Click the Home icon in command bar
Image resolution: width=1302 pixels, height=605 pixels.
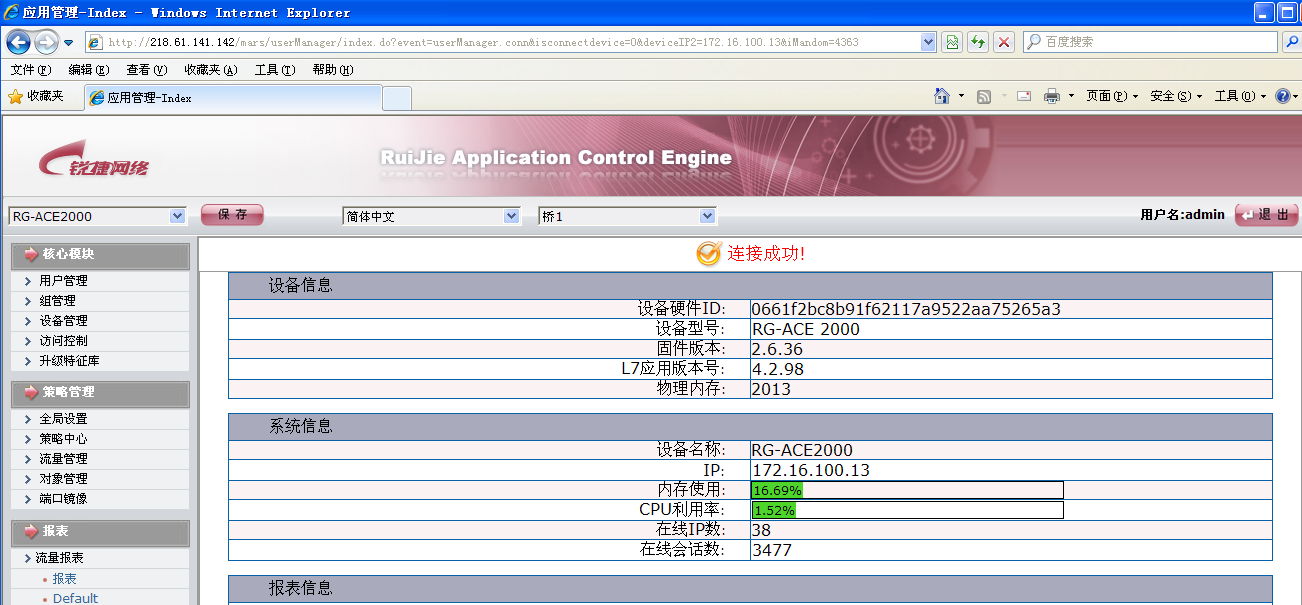(x=942, y=96)
